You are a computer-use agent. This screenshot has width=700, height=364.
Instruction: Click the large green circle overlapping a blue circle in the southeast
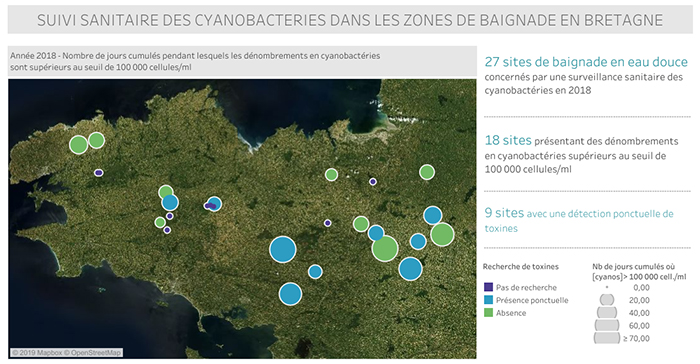(x=385, y=248)
